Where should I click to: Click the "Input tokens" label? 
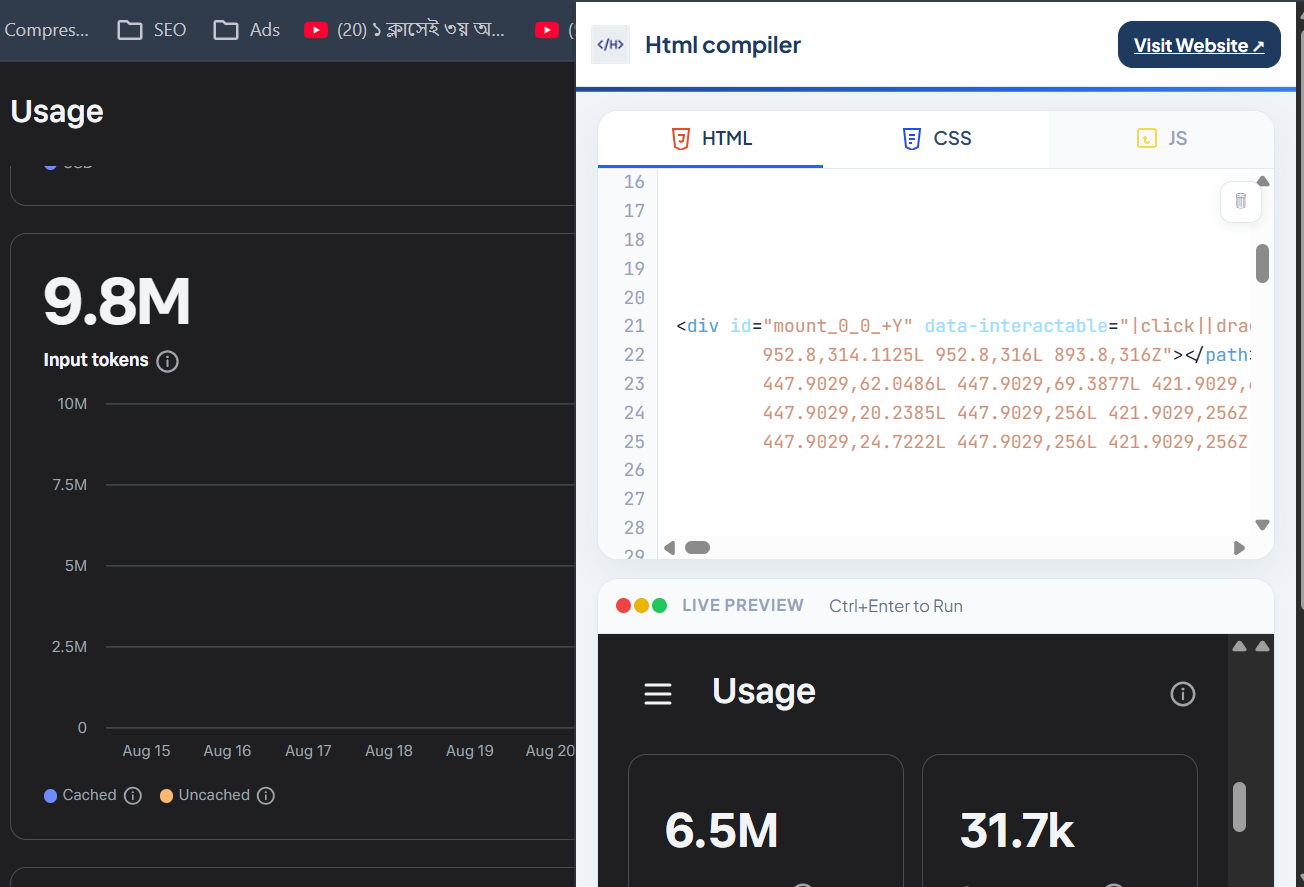(96, 360)
